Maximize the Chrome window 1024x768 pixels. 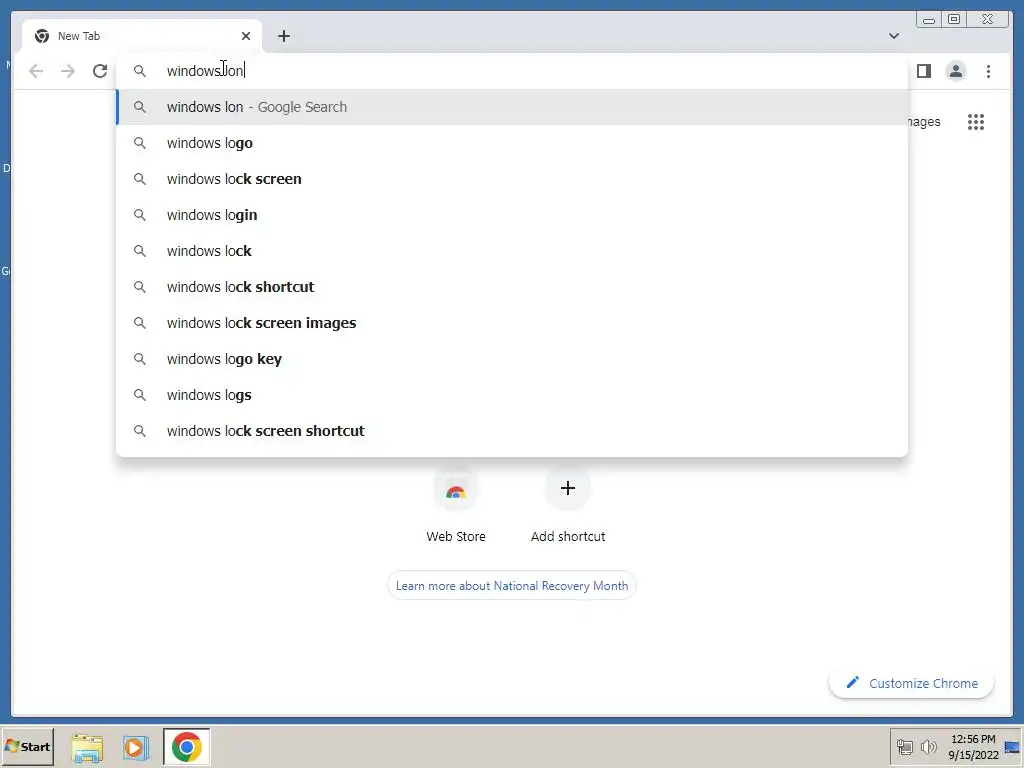point(954,20)
